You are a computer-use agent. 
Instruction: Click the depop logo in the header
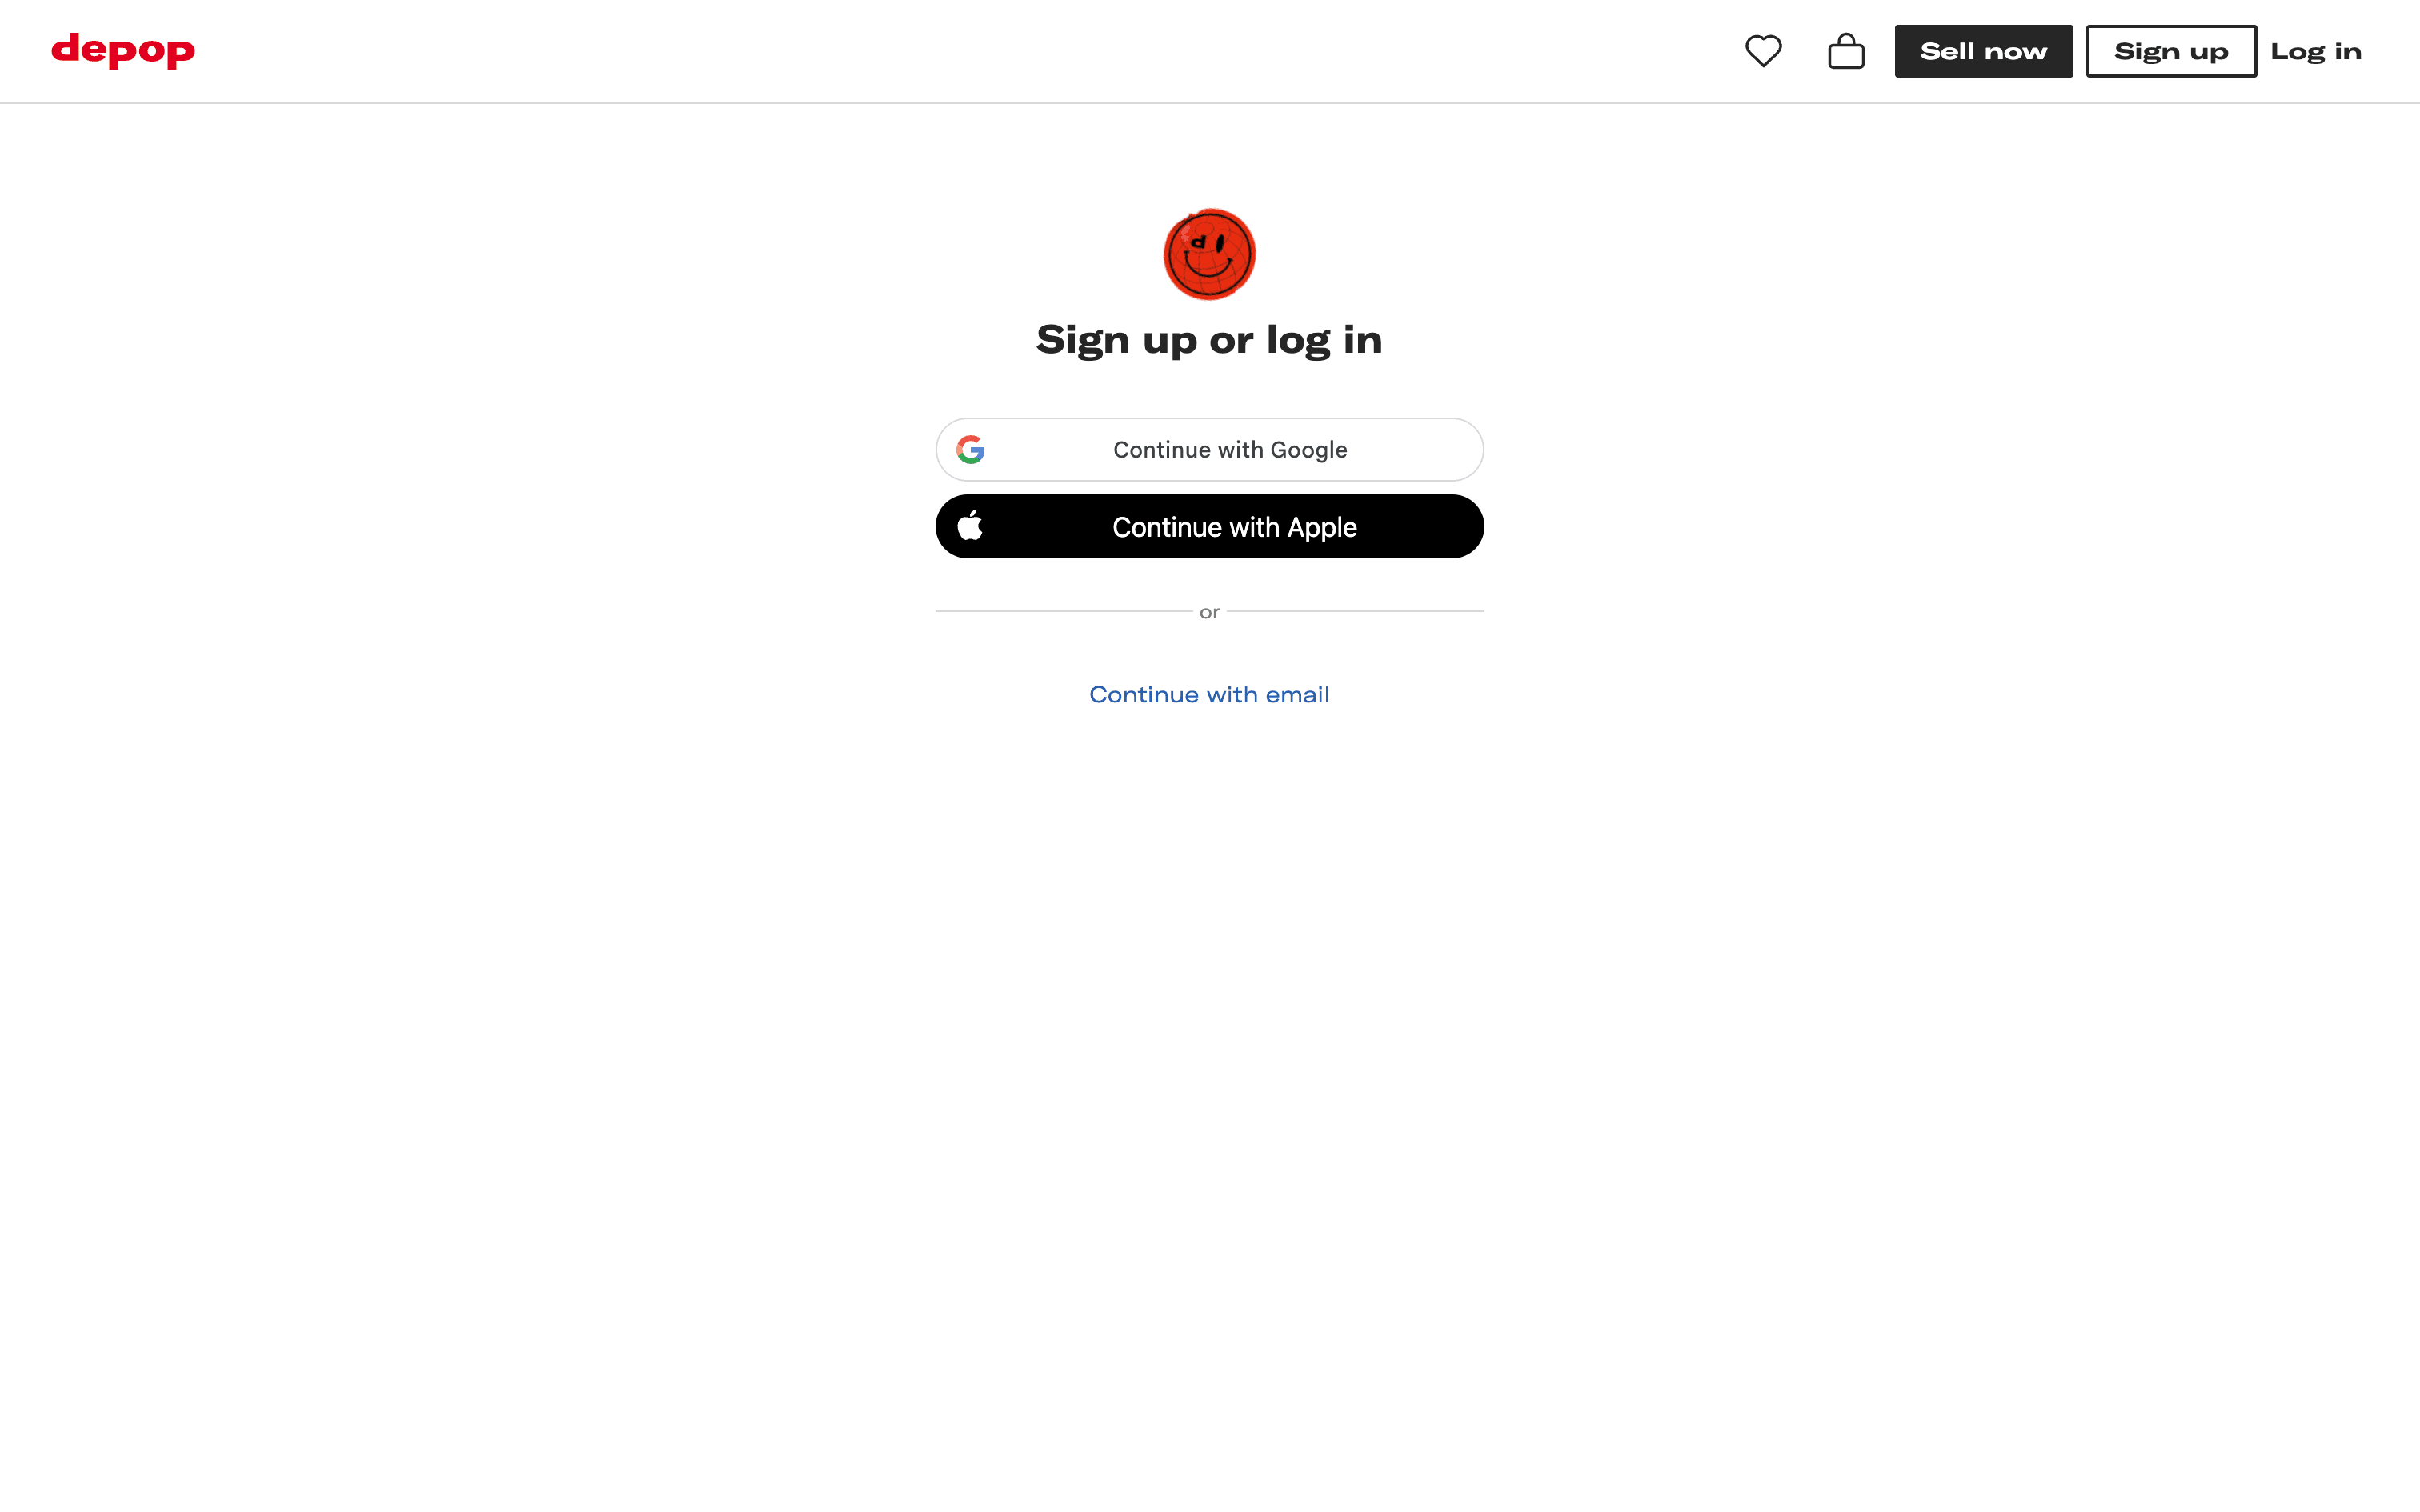point(123,50)
